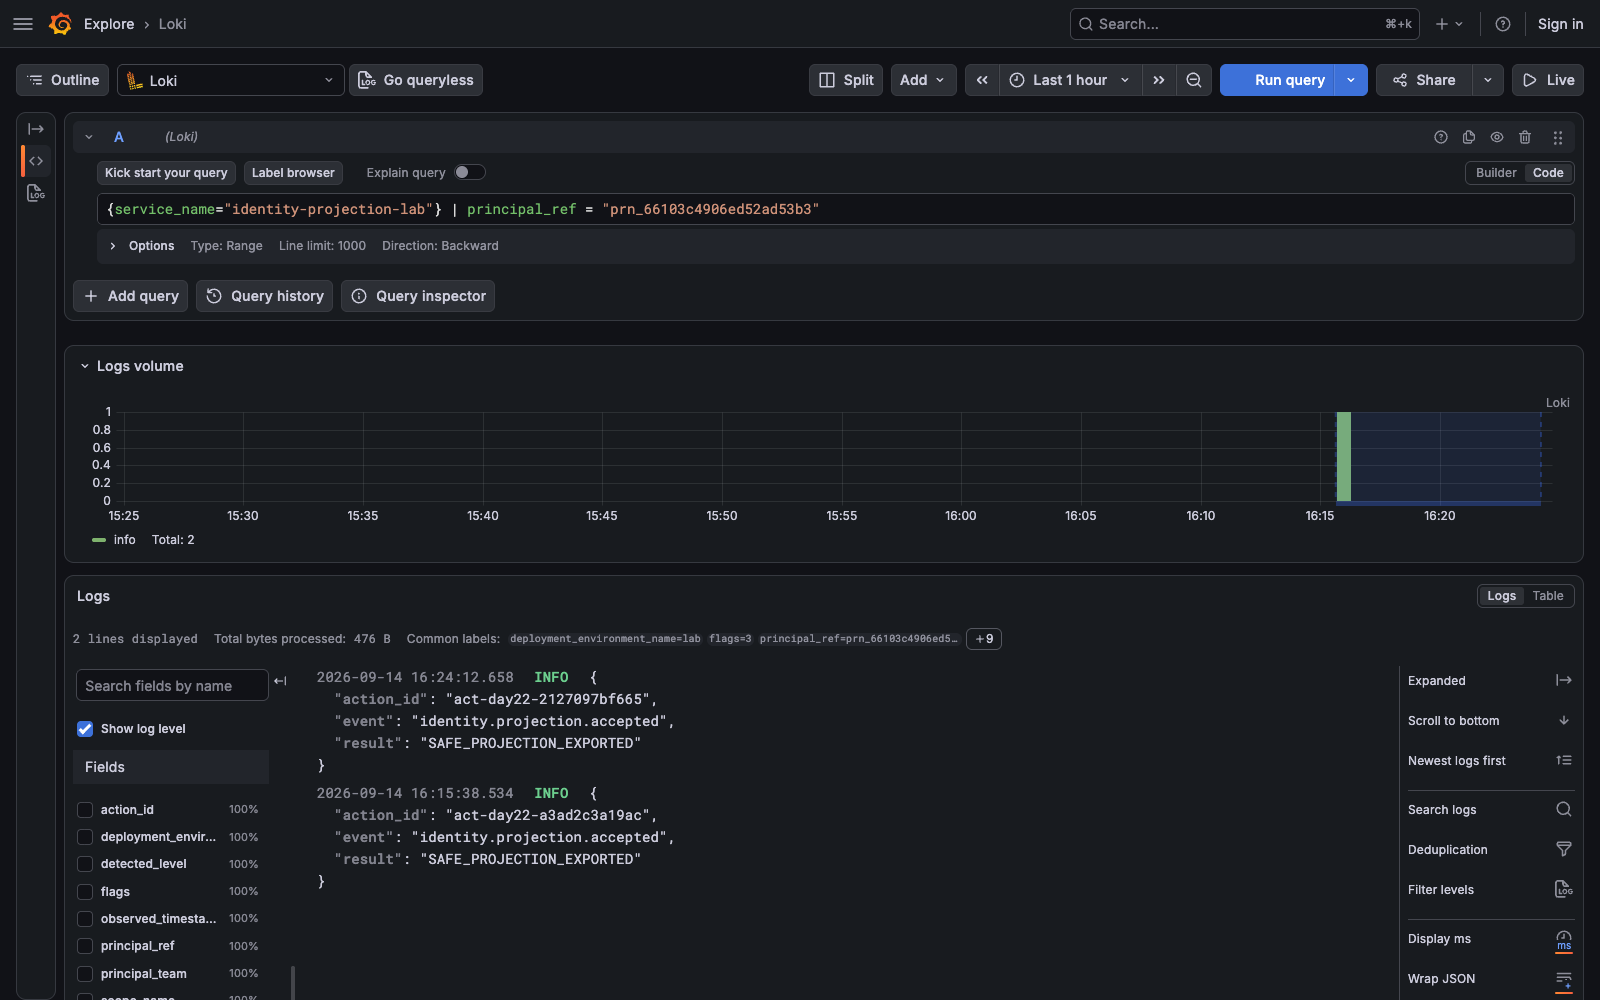This screenshot has width=1600, height=1000.
Task: Open the logs sidebar icon
Action: (36, 193)
